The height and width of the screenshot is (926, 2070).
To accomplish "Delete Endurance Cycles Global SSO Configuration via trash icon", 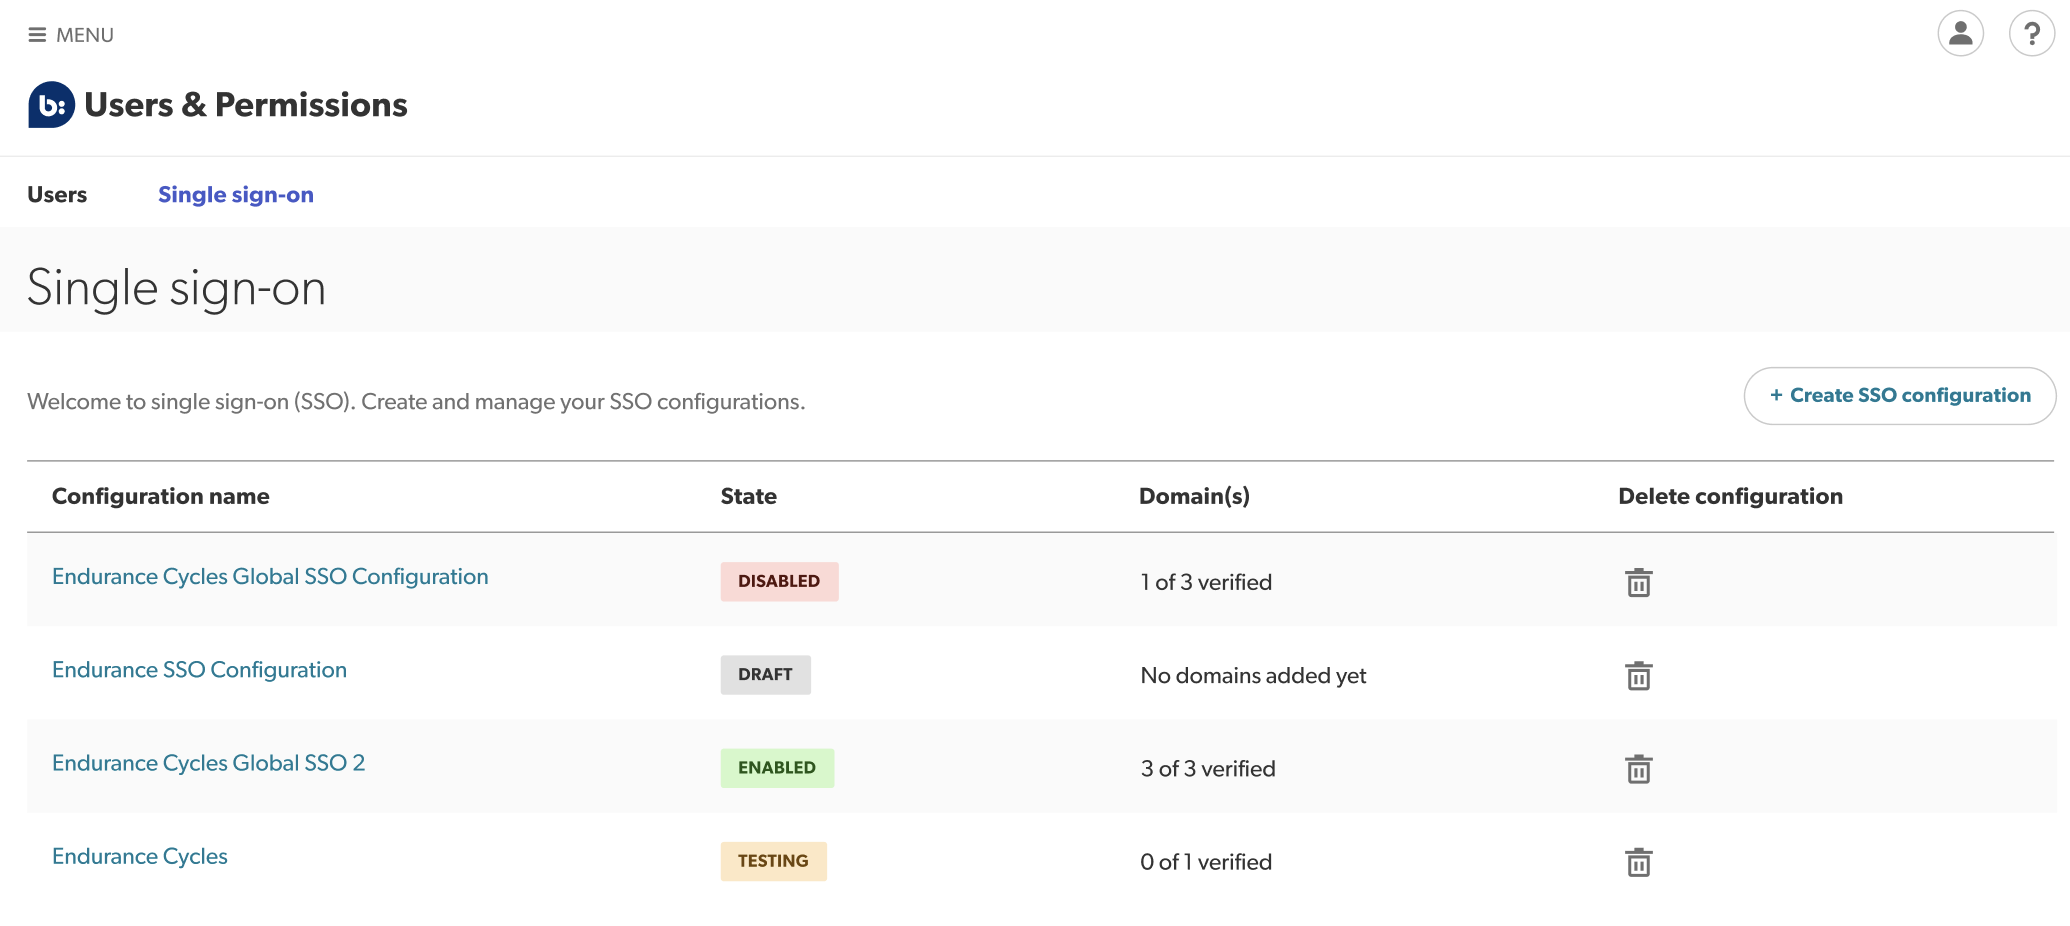I will pos(1638,582).
